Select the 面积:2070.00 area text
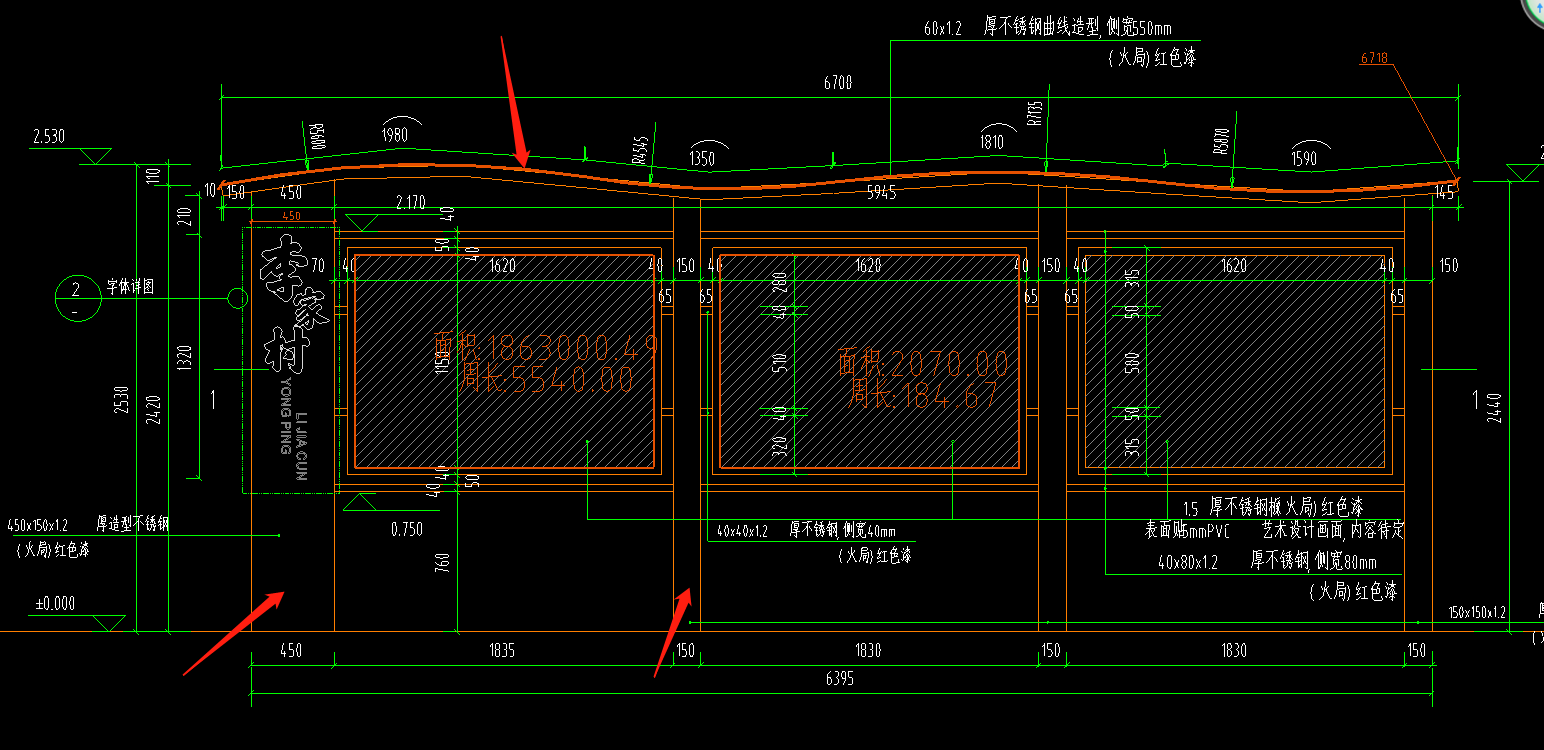 click(923, 362)
